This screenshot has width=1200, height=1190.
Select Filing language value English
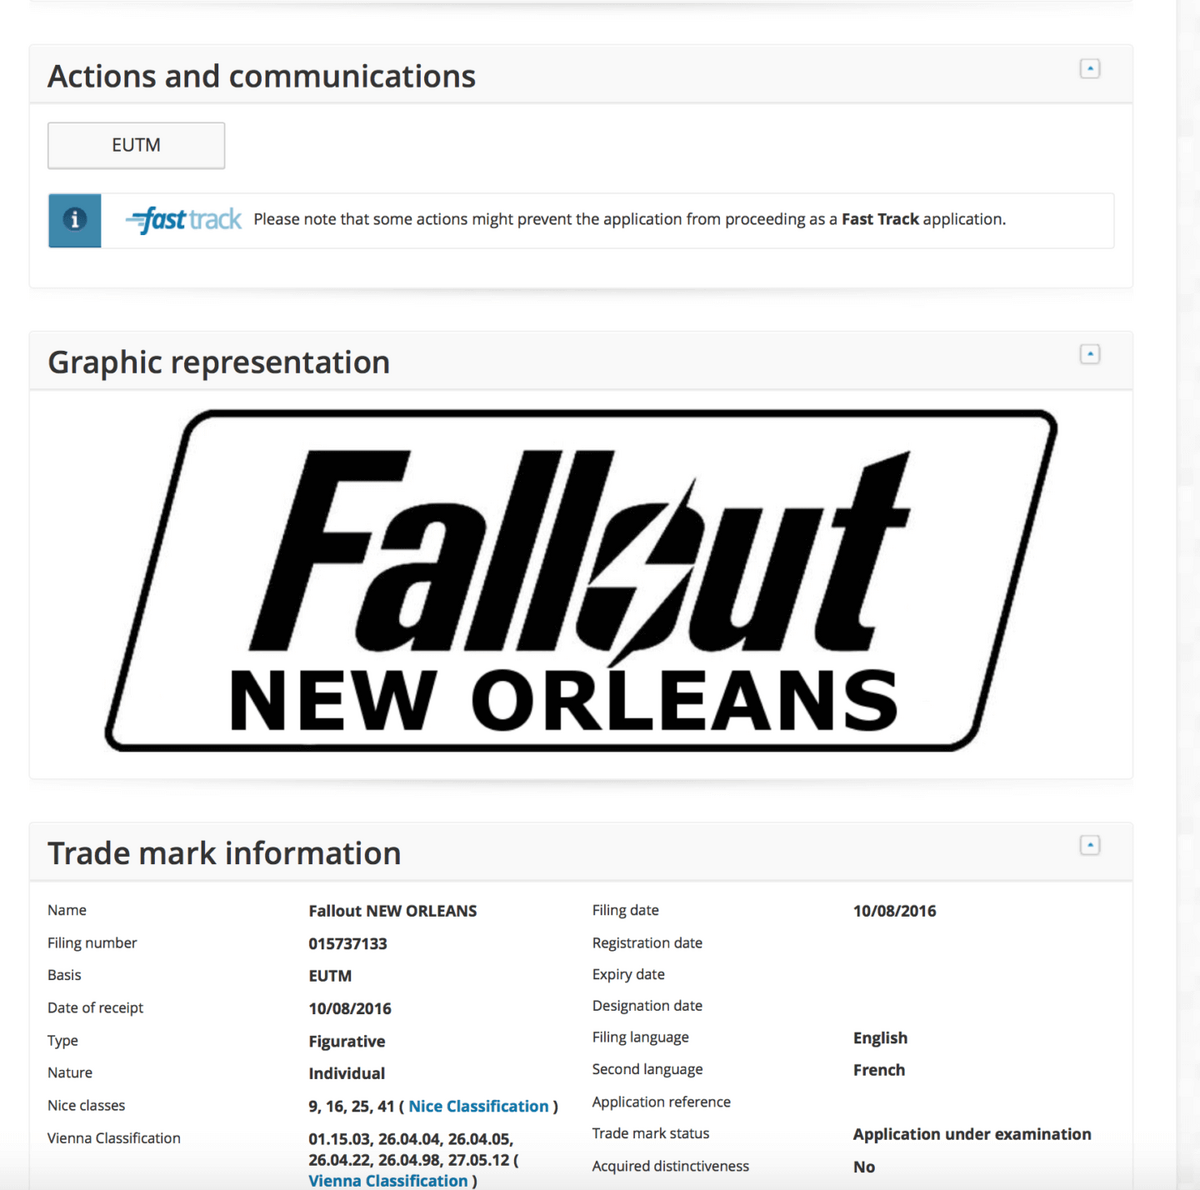pos(880,1038)
